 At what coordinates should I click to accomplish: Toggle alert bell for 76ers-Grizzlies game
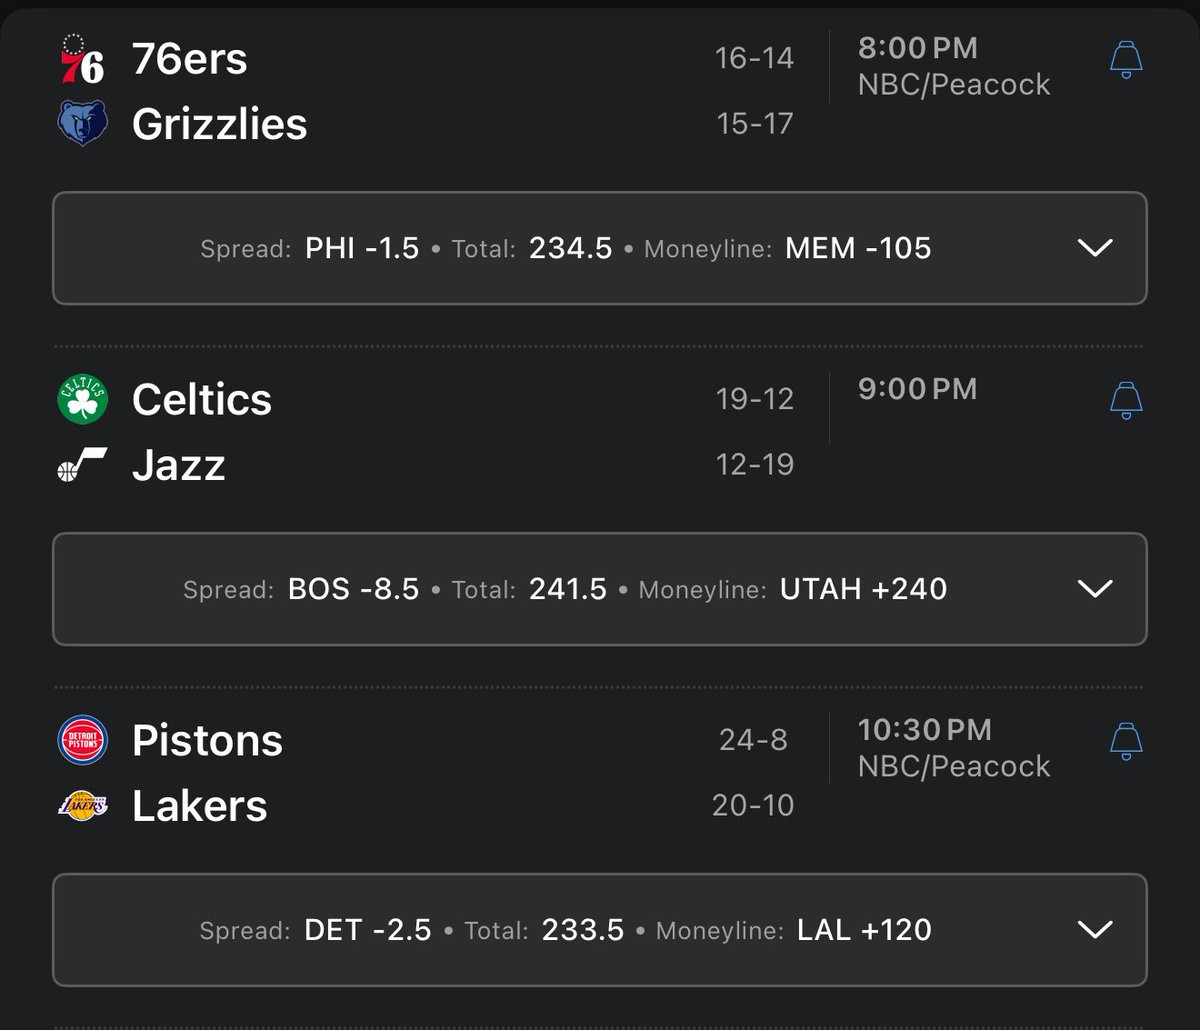(x=1126, y=59)
